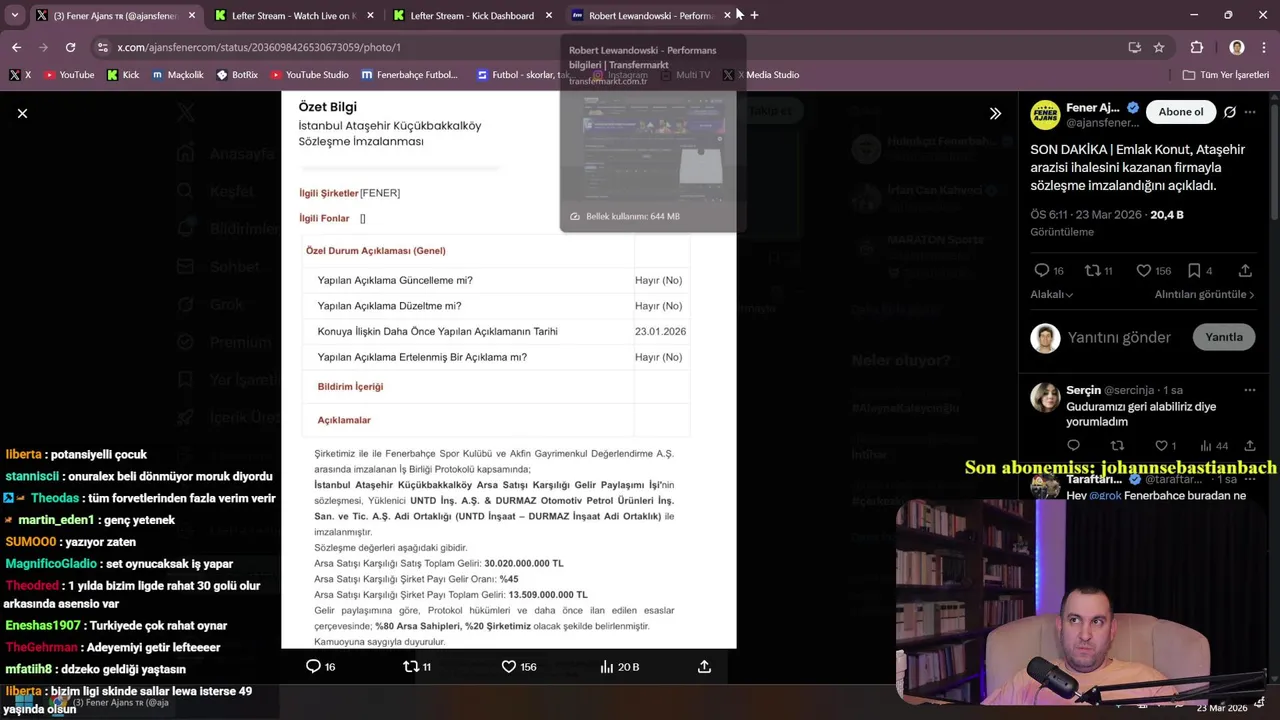Click the repost icon under the photo
The width and height of the screenshot is (1280, 720).
click(410, 666)
